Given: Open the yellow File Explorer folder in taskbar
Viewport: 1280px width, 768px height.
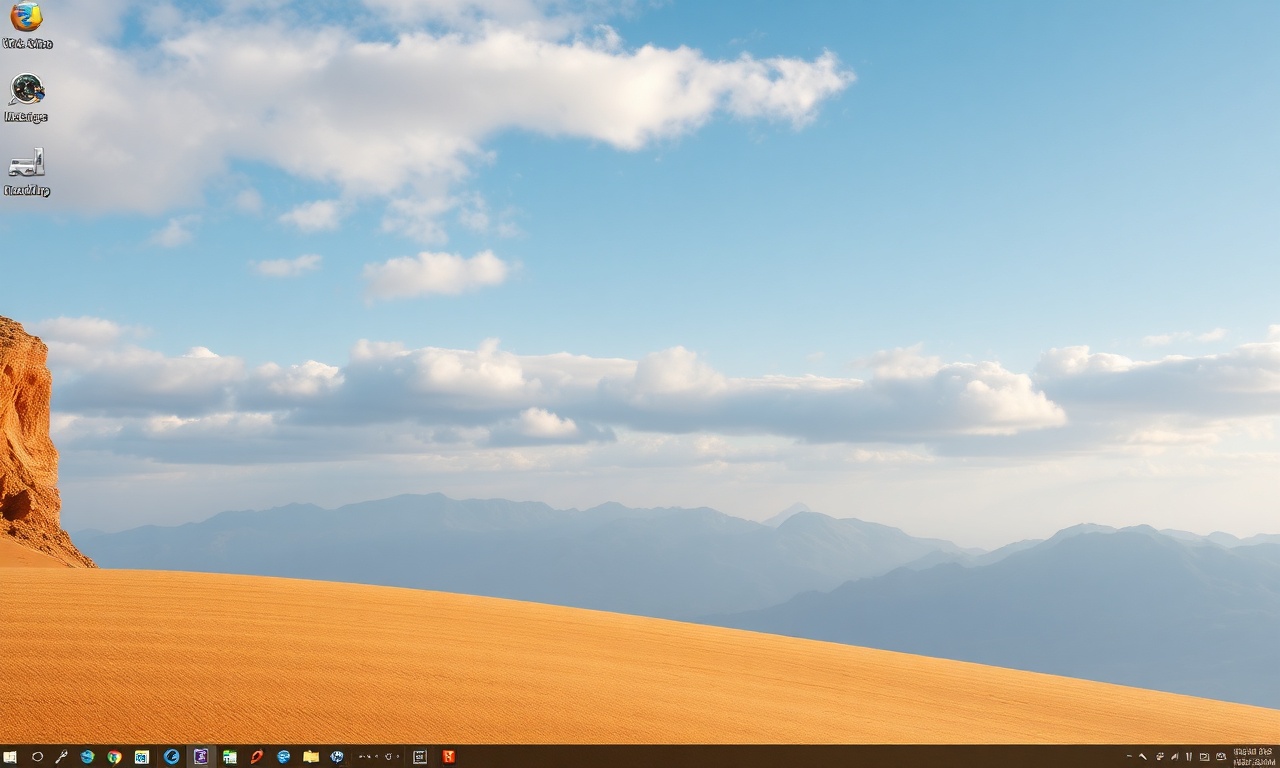Looking at the screenshot, I should click(311, 757).
